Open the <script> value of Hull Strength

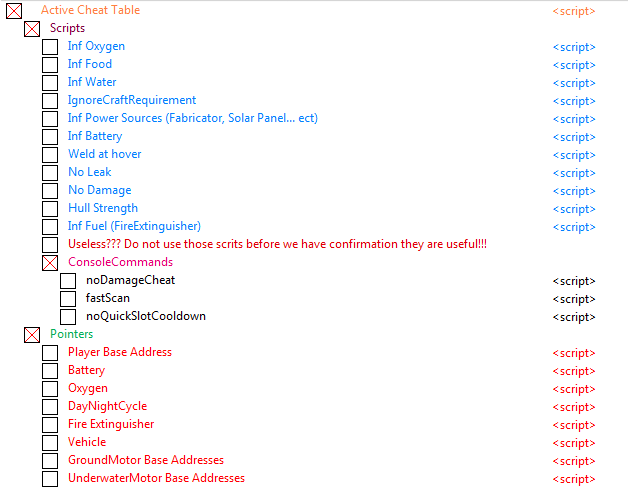coord(574,210)
